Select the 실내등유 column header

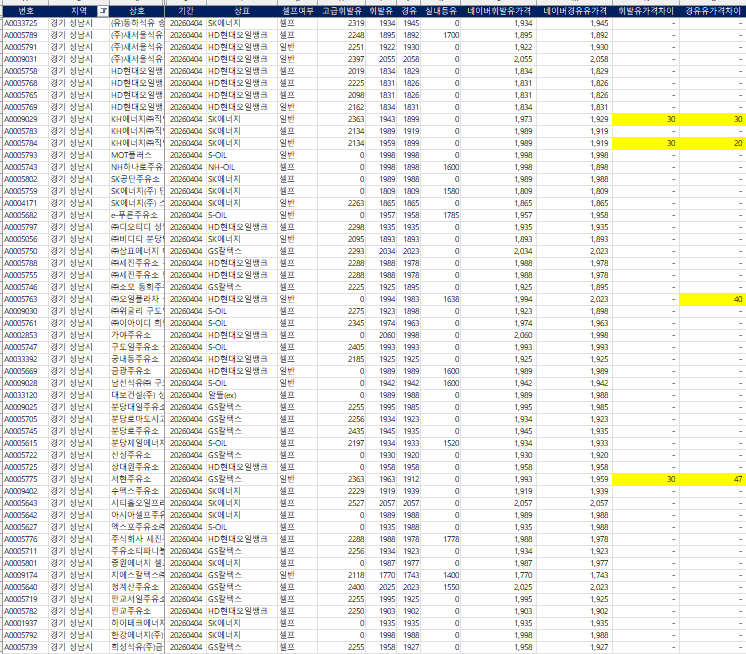441,11
